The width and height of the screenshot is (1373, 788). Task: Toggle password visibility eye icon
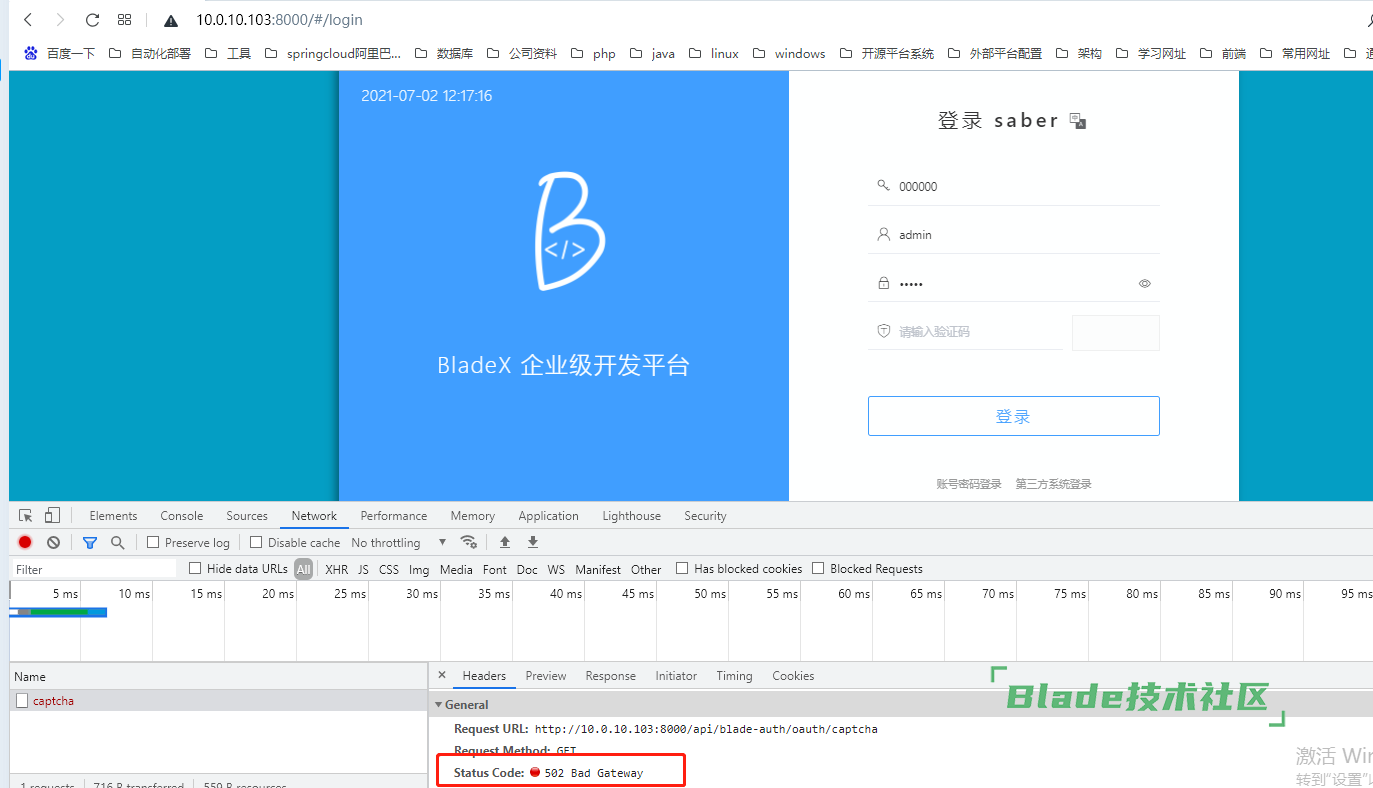(1145, 284)
